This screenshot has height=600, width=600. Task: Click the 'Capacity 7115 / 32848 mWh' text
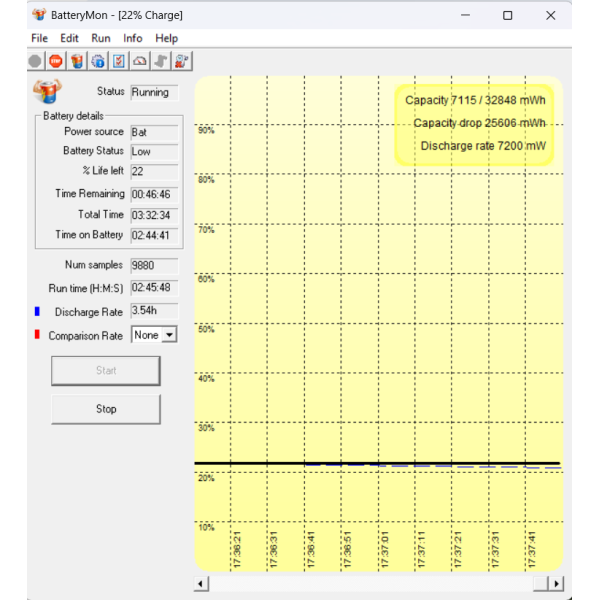point(475,100)
